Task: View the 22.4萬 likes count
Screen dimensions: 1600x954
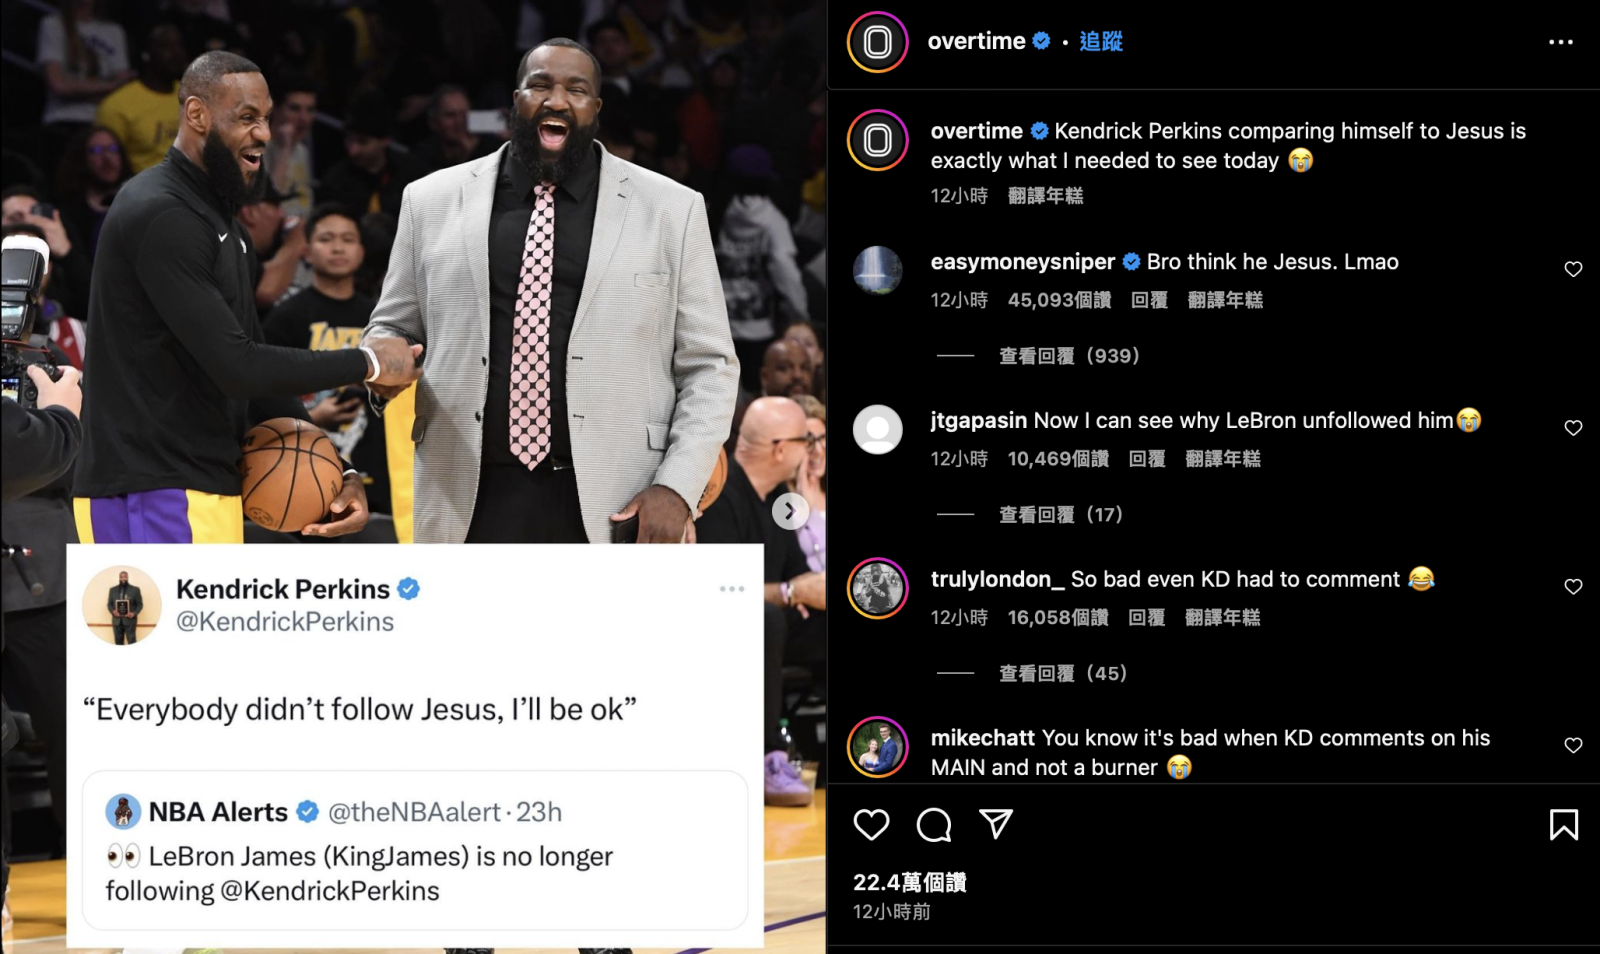Action: [x=909, y=882]
